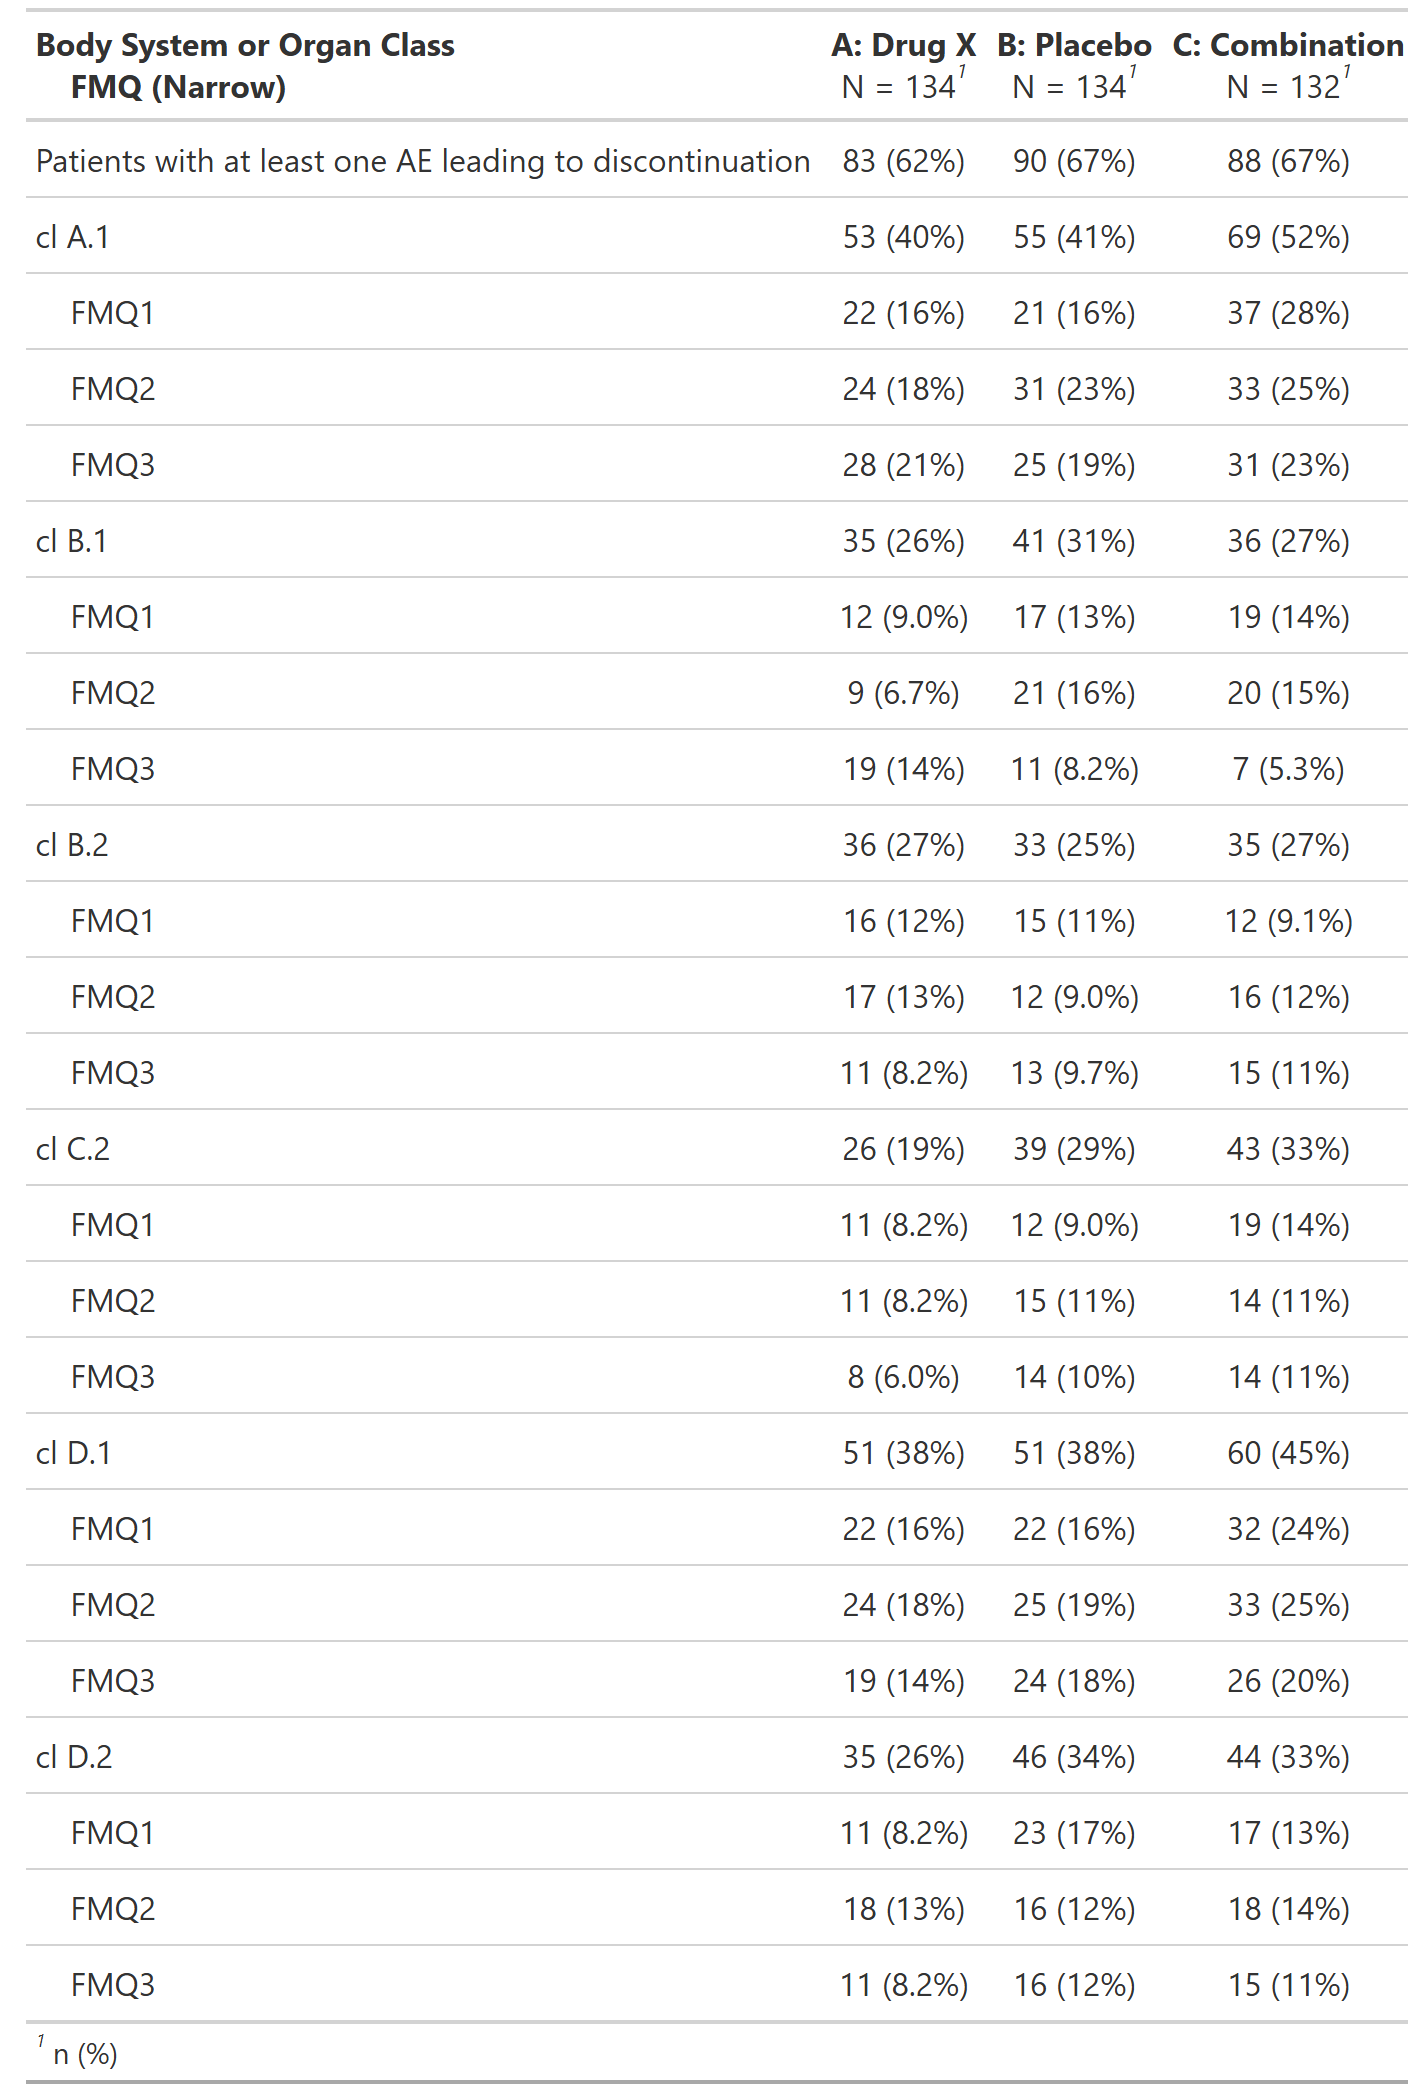Screen dimensions: 1408x2092
Task: Select the 'cl D.2' row label
Action: pos(74,1757)
